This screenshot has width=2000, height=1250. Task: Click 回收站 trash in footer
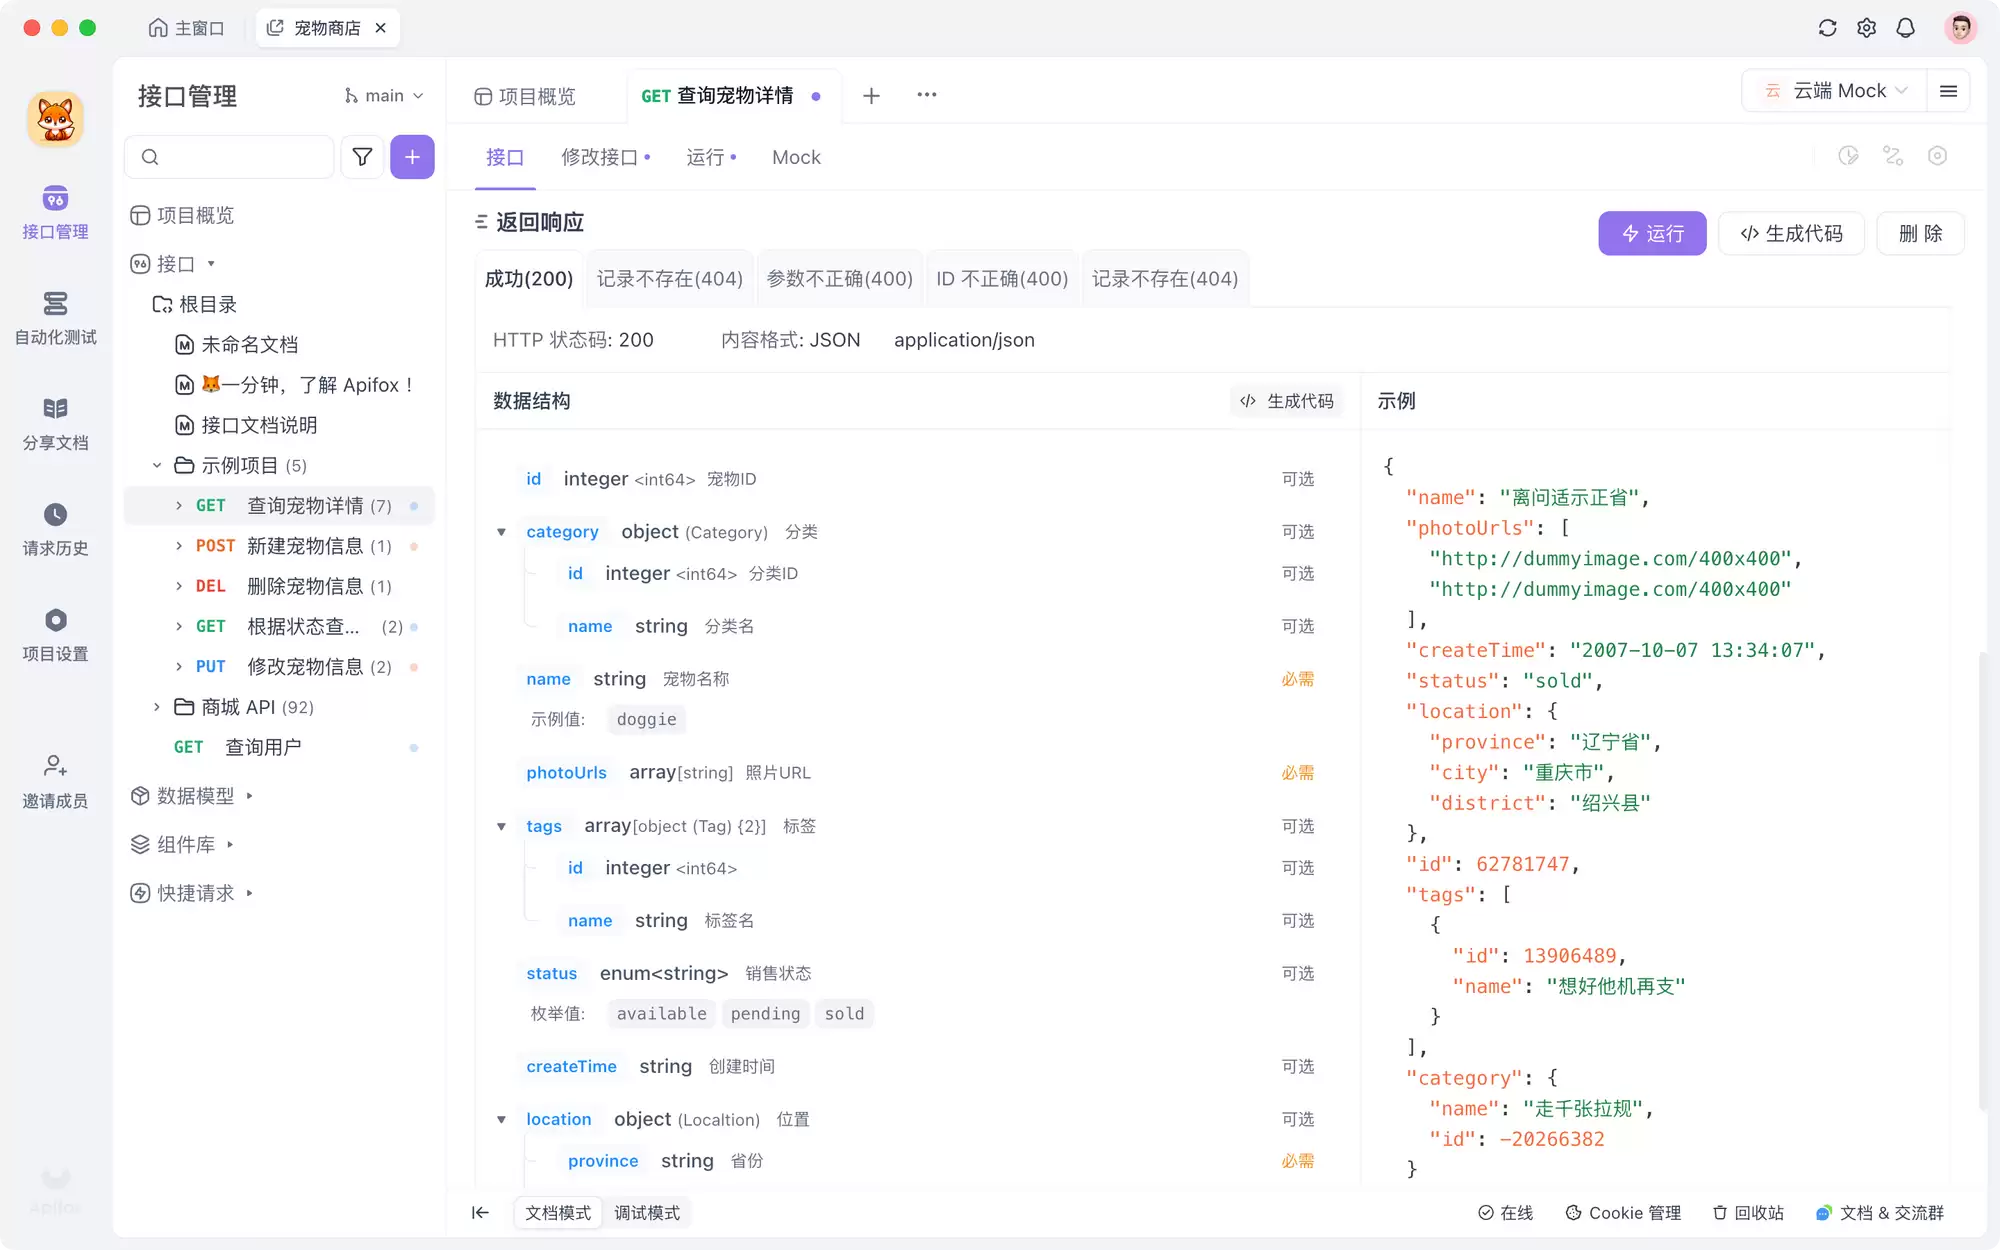click(x=1748, y=1213)
